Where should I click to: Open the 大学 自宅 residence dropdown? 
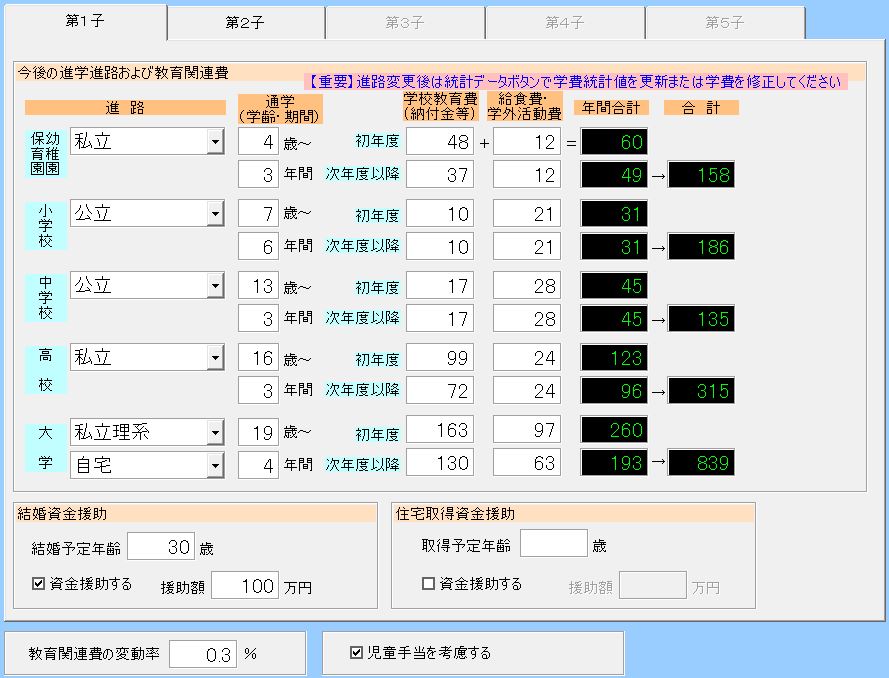(214, 464)
